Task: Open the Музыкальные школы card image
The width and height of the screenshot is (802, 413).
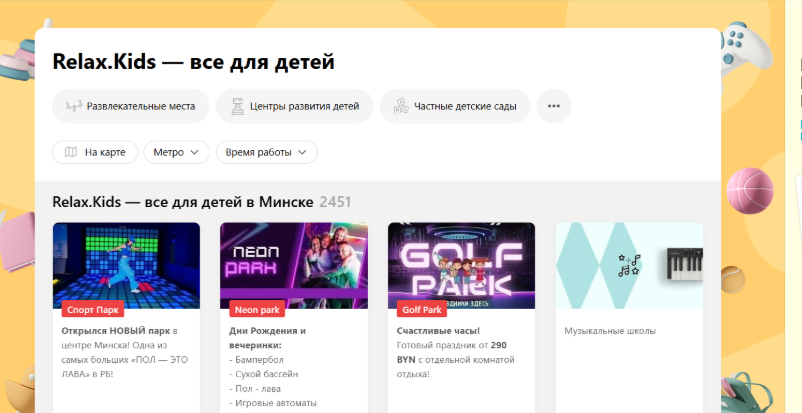Action: 630,266
